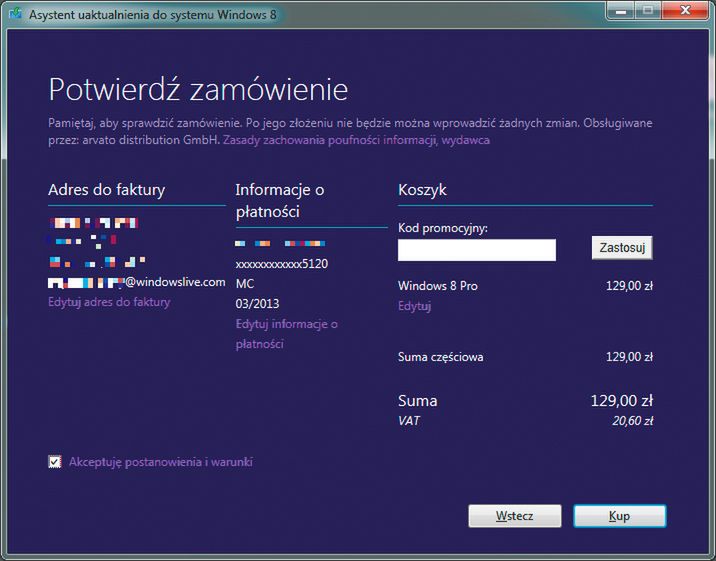
Task: Click the expiry date '03/2013'
Action: [258, 304]
